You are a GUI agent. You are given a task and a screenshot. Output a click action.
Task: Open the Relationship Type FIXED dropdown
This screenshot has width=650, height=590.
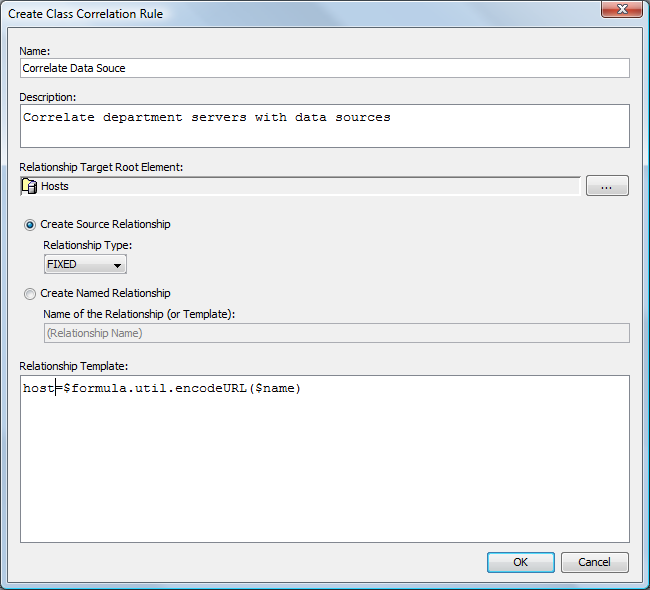click(x=85, y=264)
